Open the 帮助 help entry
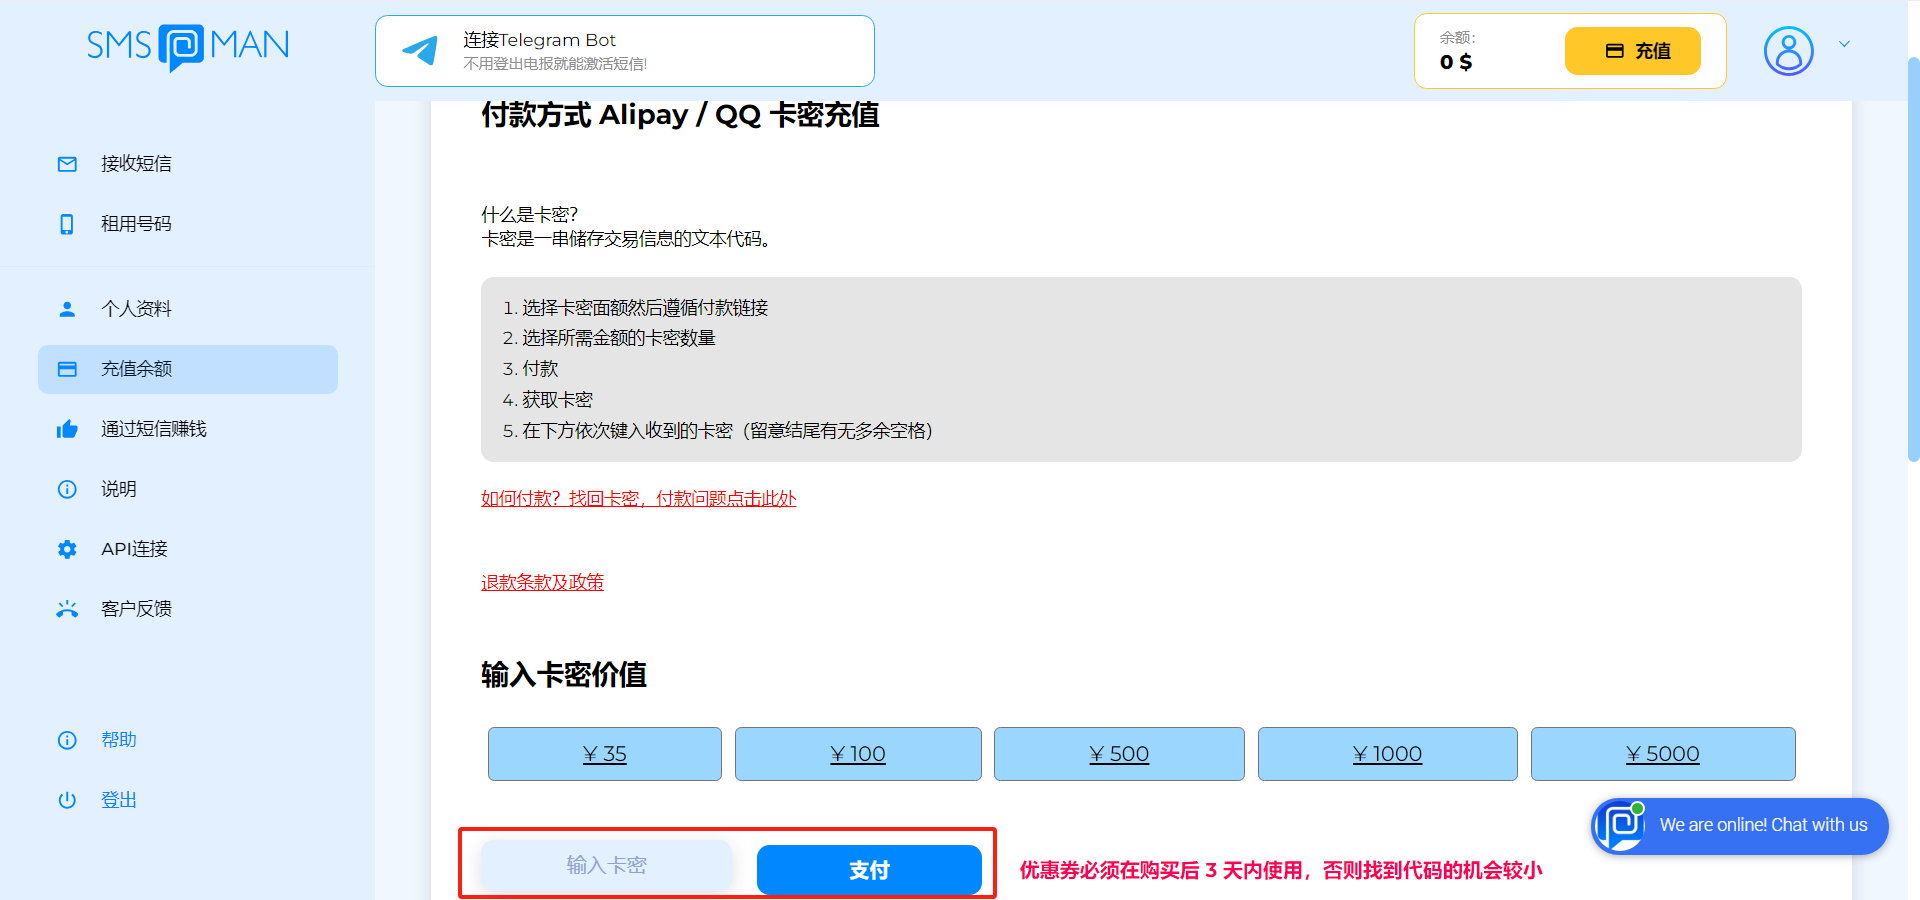Screen dimensions: 1920x900 tap(119, 740)
